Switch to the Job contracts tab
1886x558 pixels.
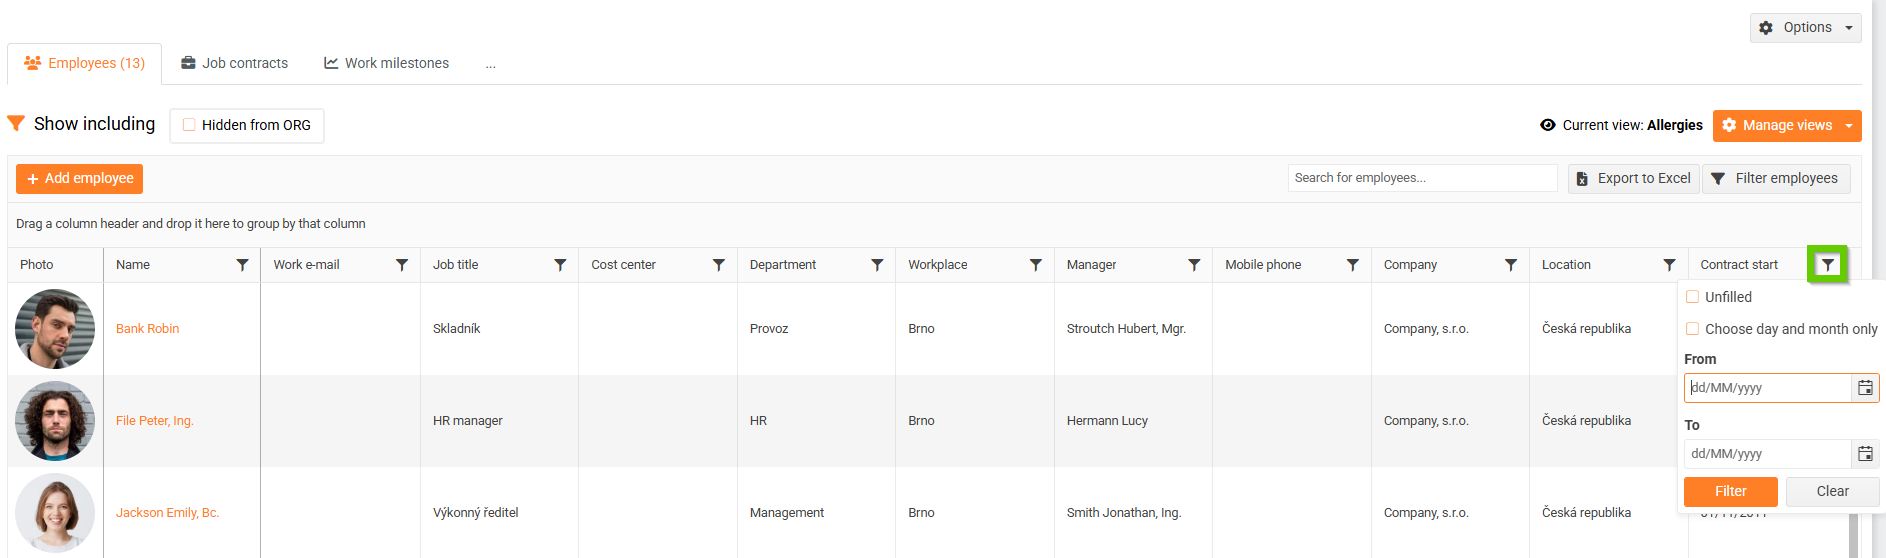(235, 63)
